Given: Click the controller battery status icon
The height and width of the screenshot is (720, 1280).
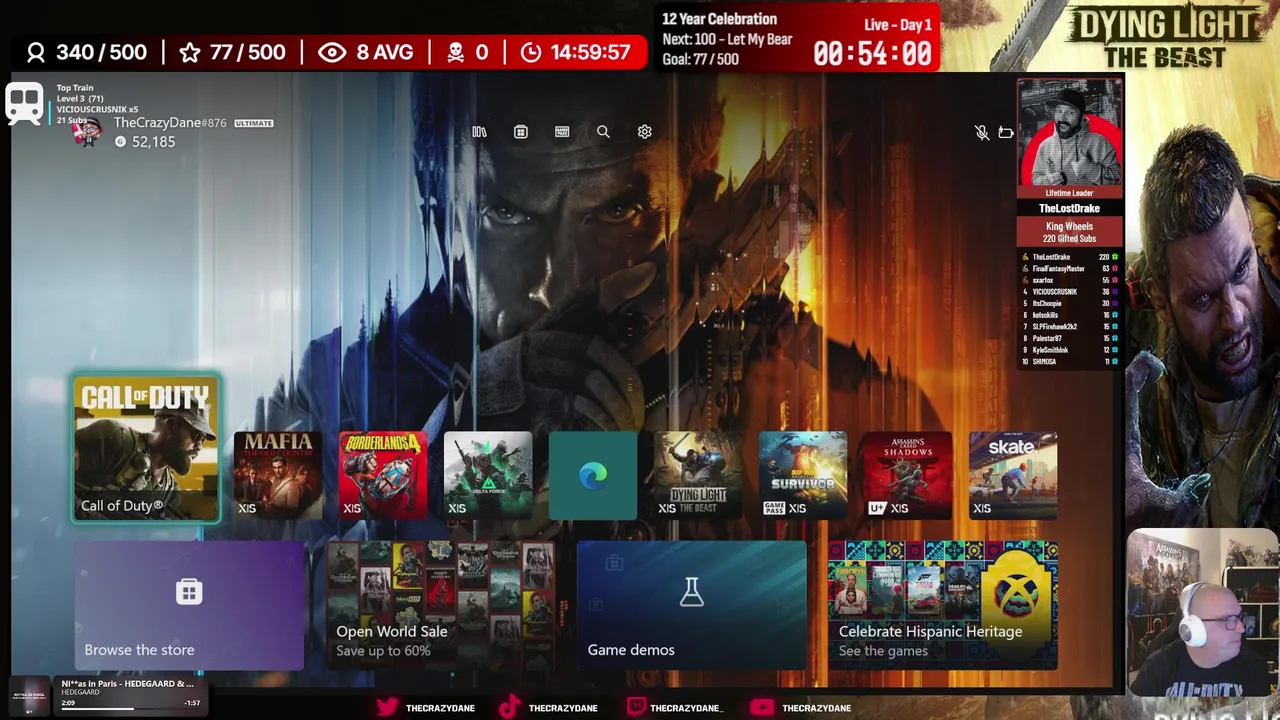Looking at the screenshot, I should pyautogui.click(x=1006, y=132).
